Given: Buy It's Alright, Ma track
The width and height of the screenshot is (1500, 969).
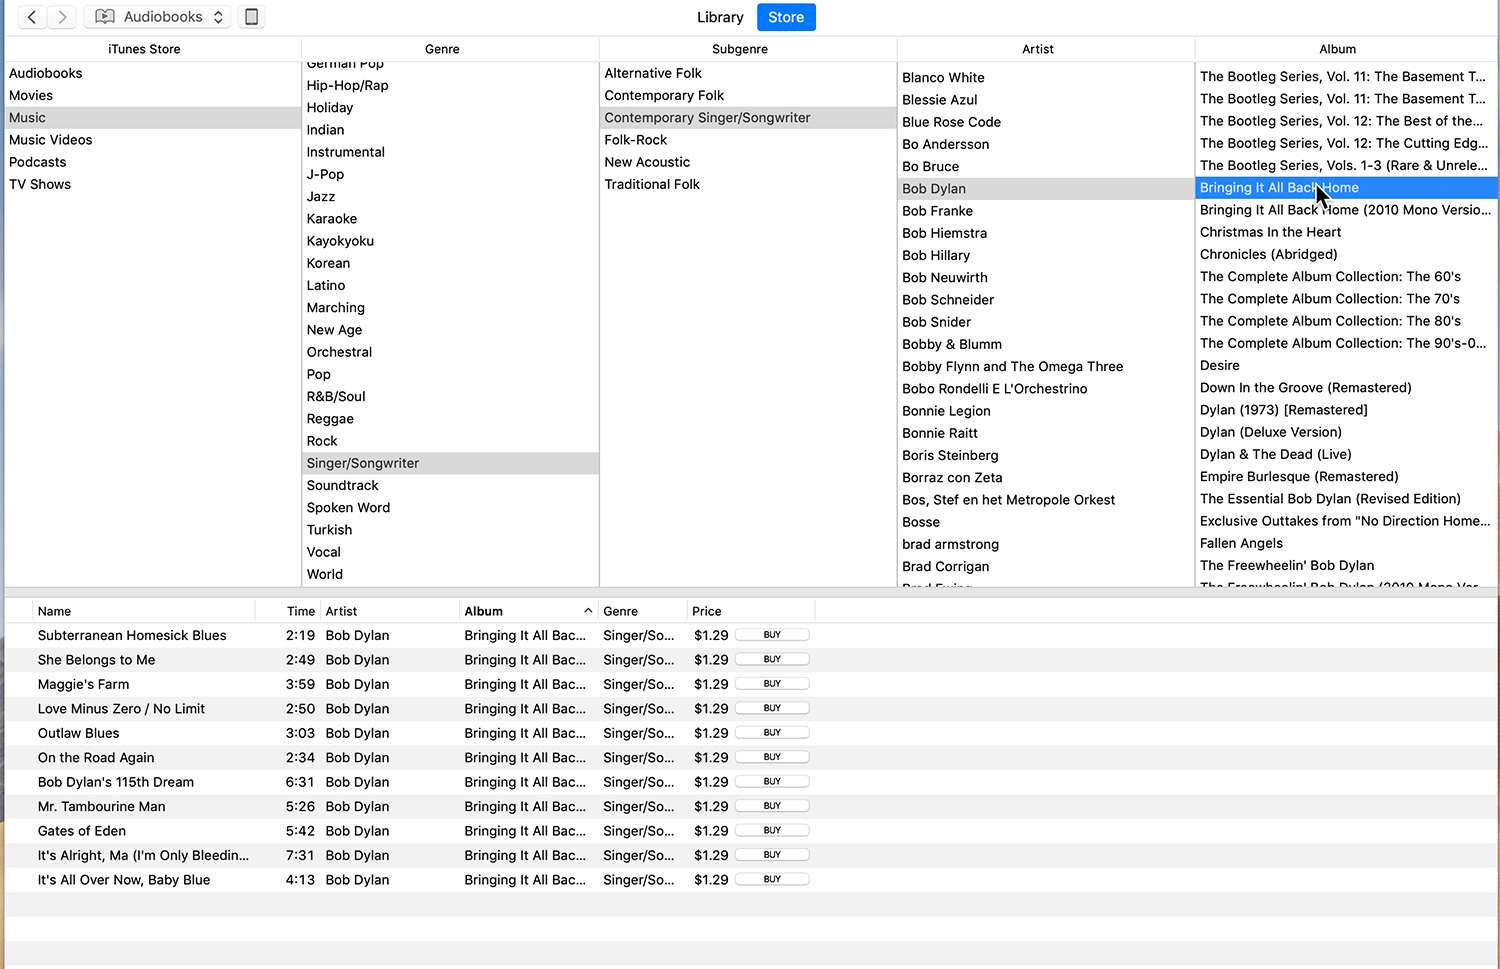Looking at the screenshot, I should click(772, 855).
